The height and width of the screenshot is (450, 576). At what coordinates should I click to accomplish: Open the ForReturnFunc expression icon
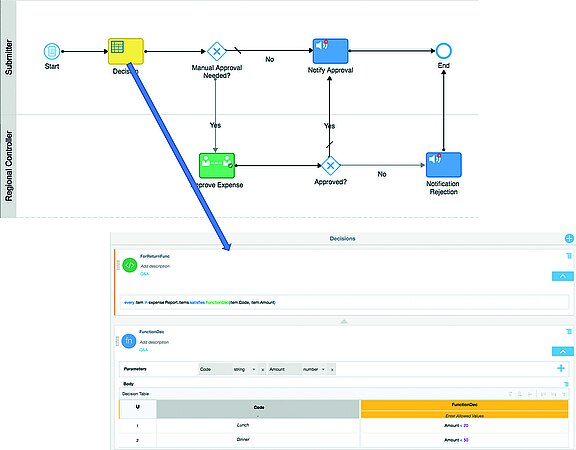(x=129, y=265)
